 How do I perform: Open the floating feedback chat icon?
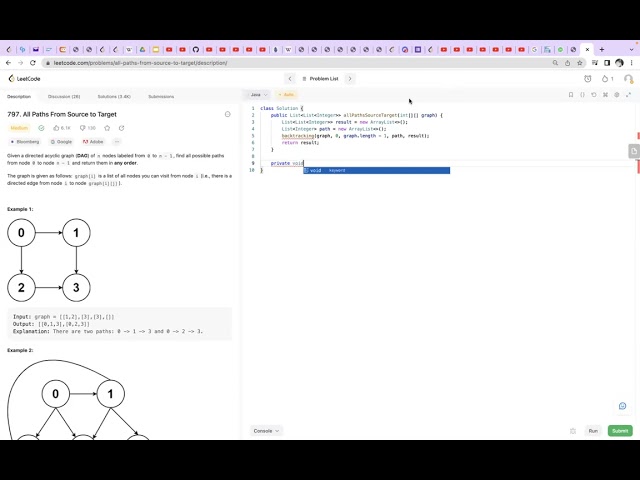coord(622,406)
